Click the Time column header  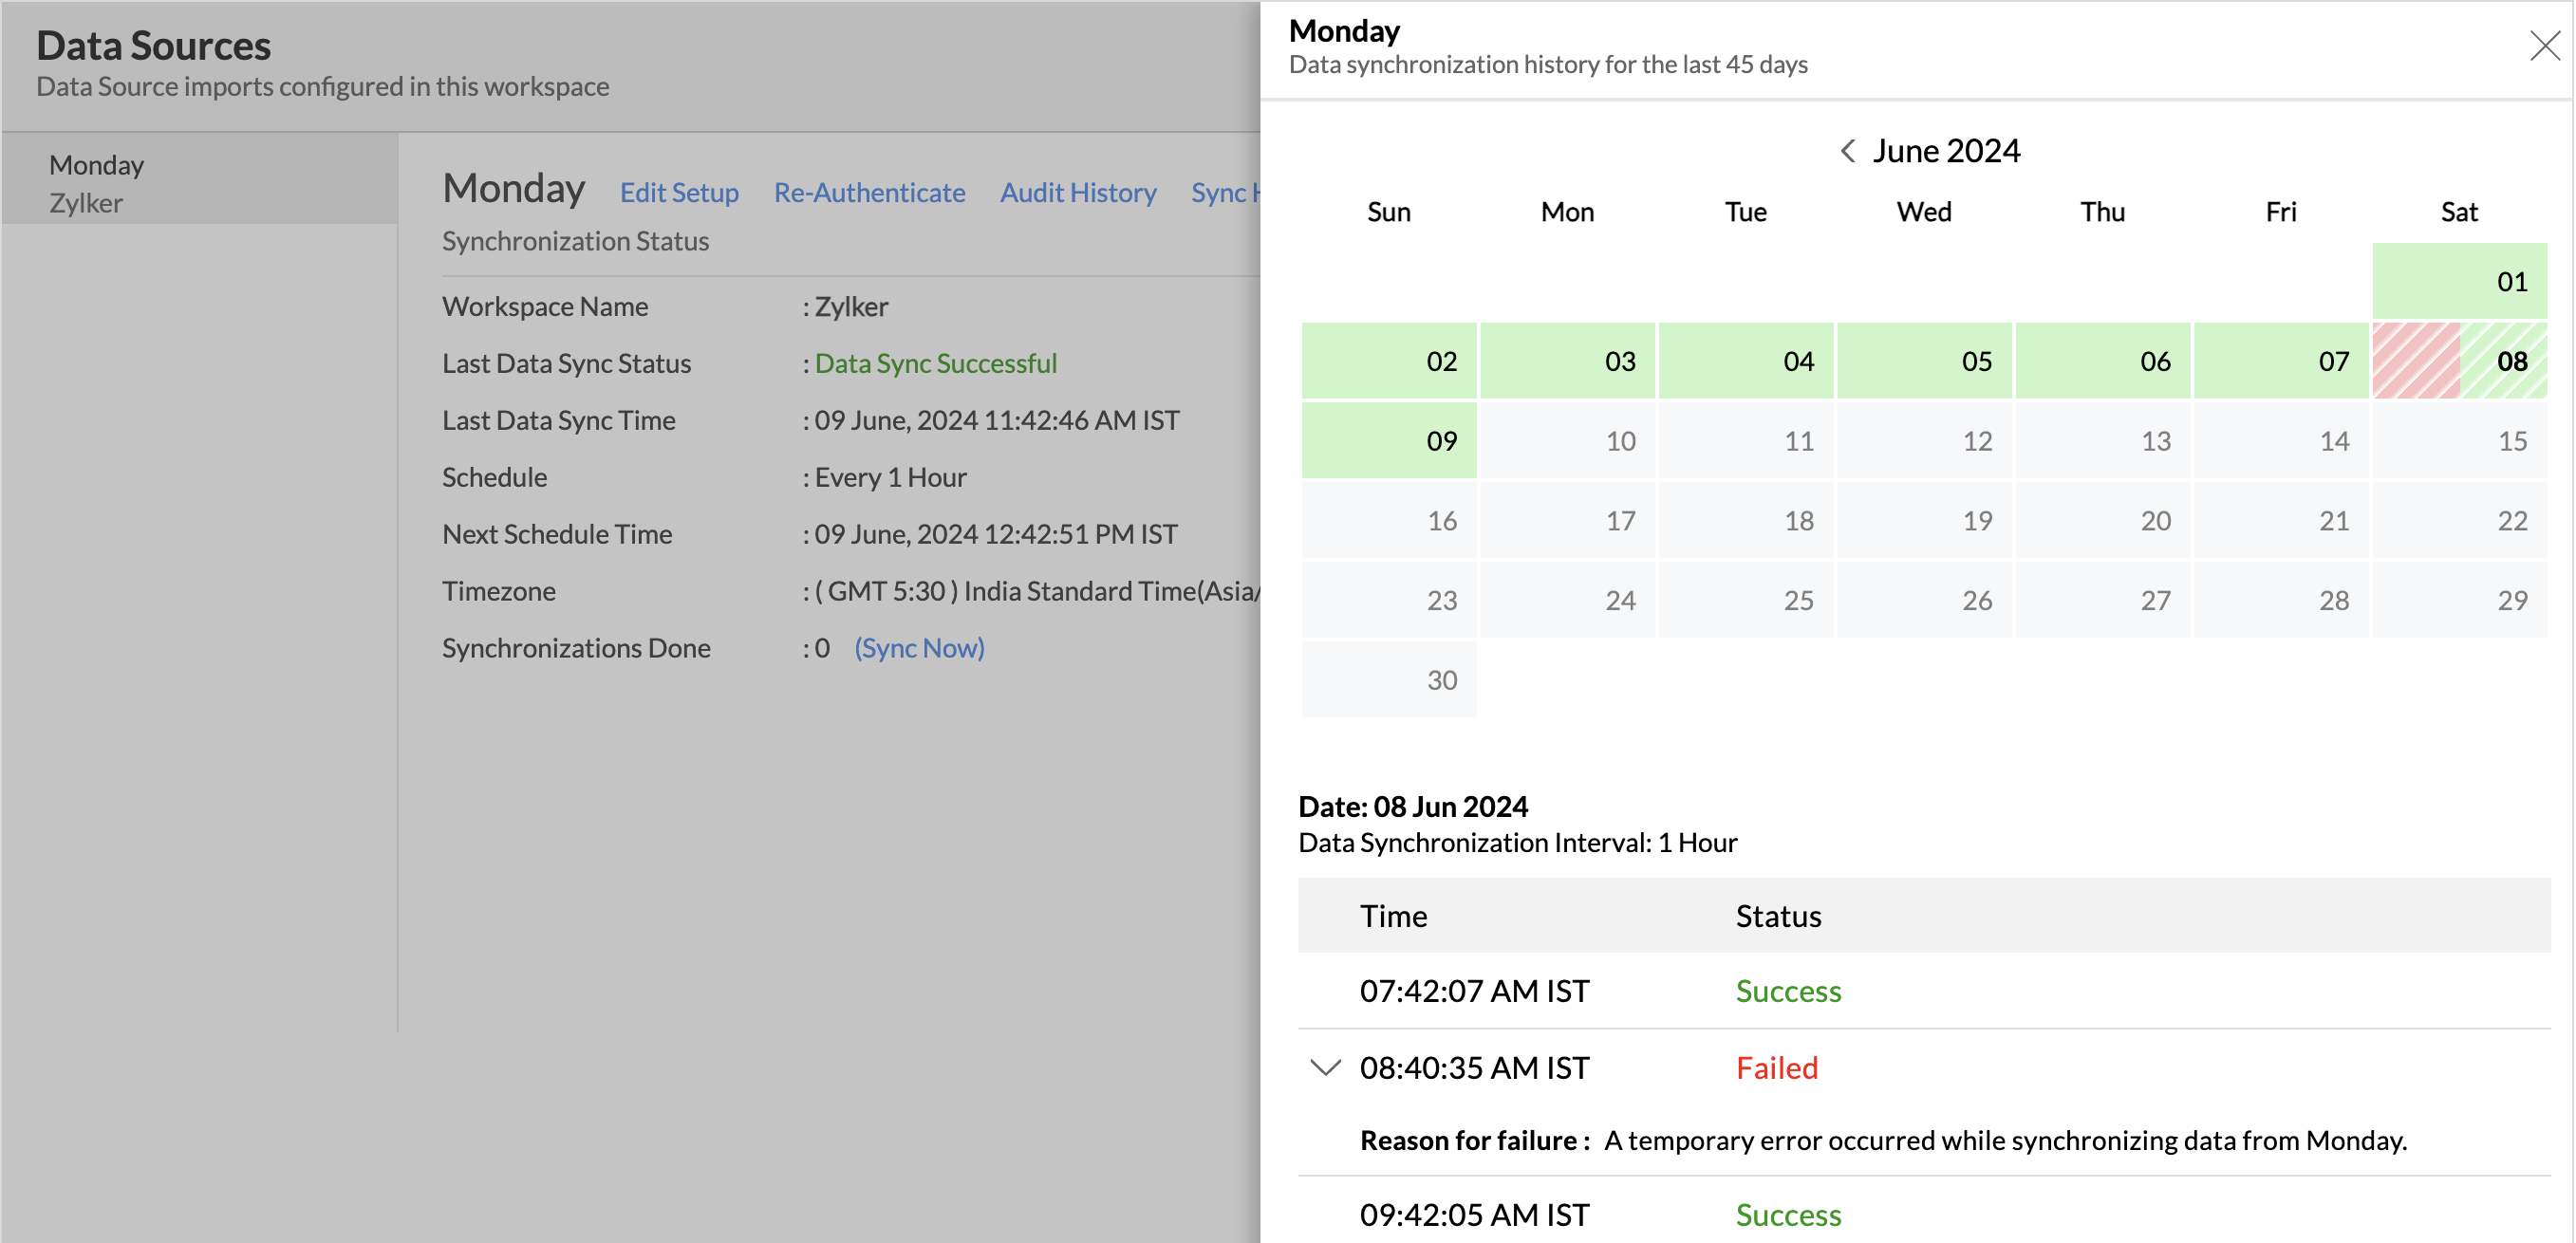(1393, 916)
